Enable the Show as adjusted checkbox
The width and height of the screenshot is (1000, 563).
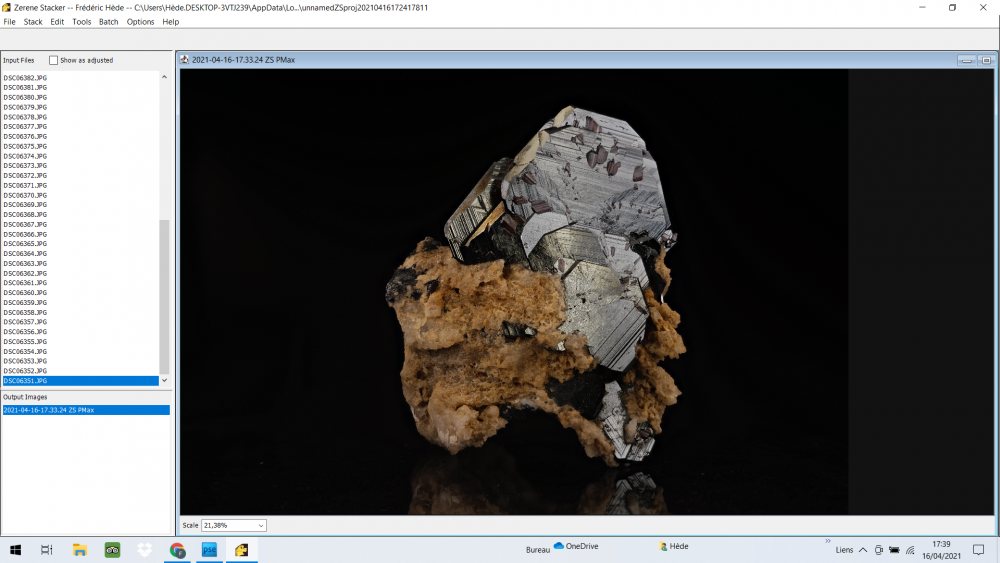click(54, 60)
